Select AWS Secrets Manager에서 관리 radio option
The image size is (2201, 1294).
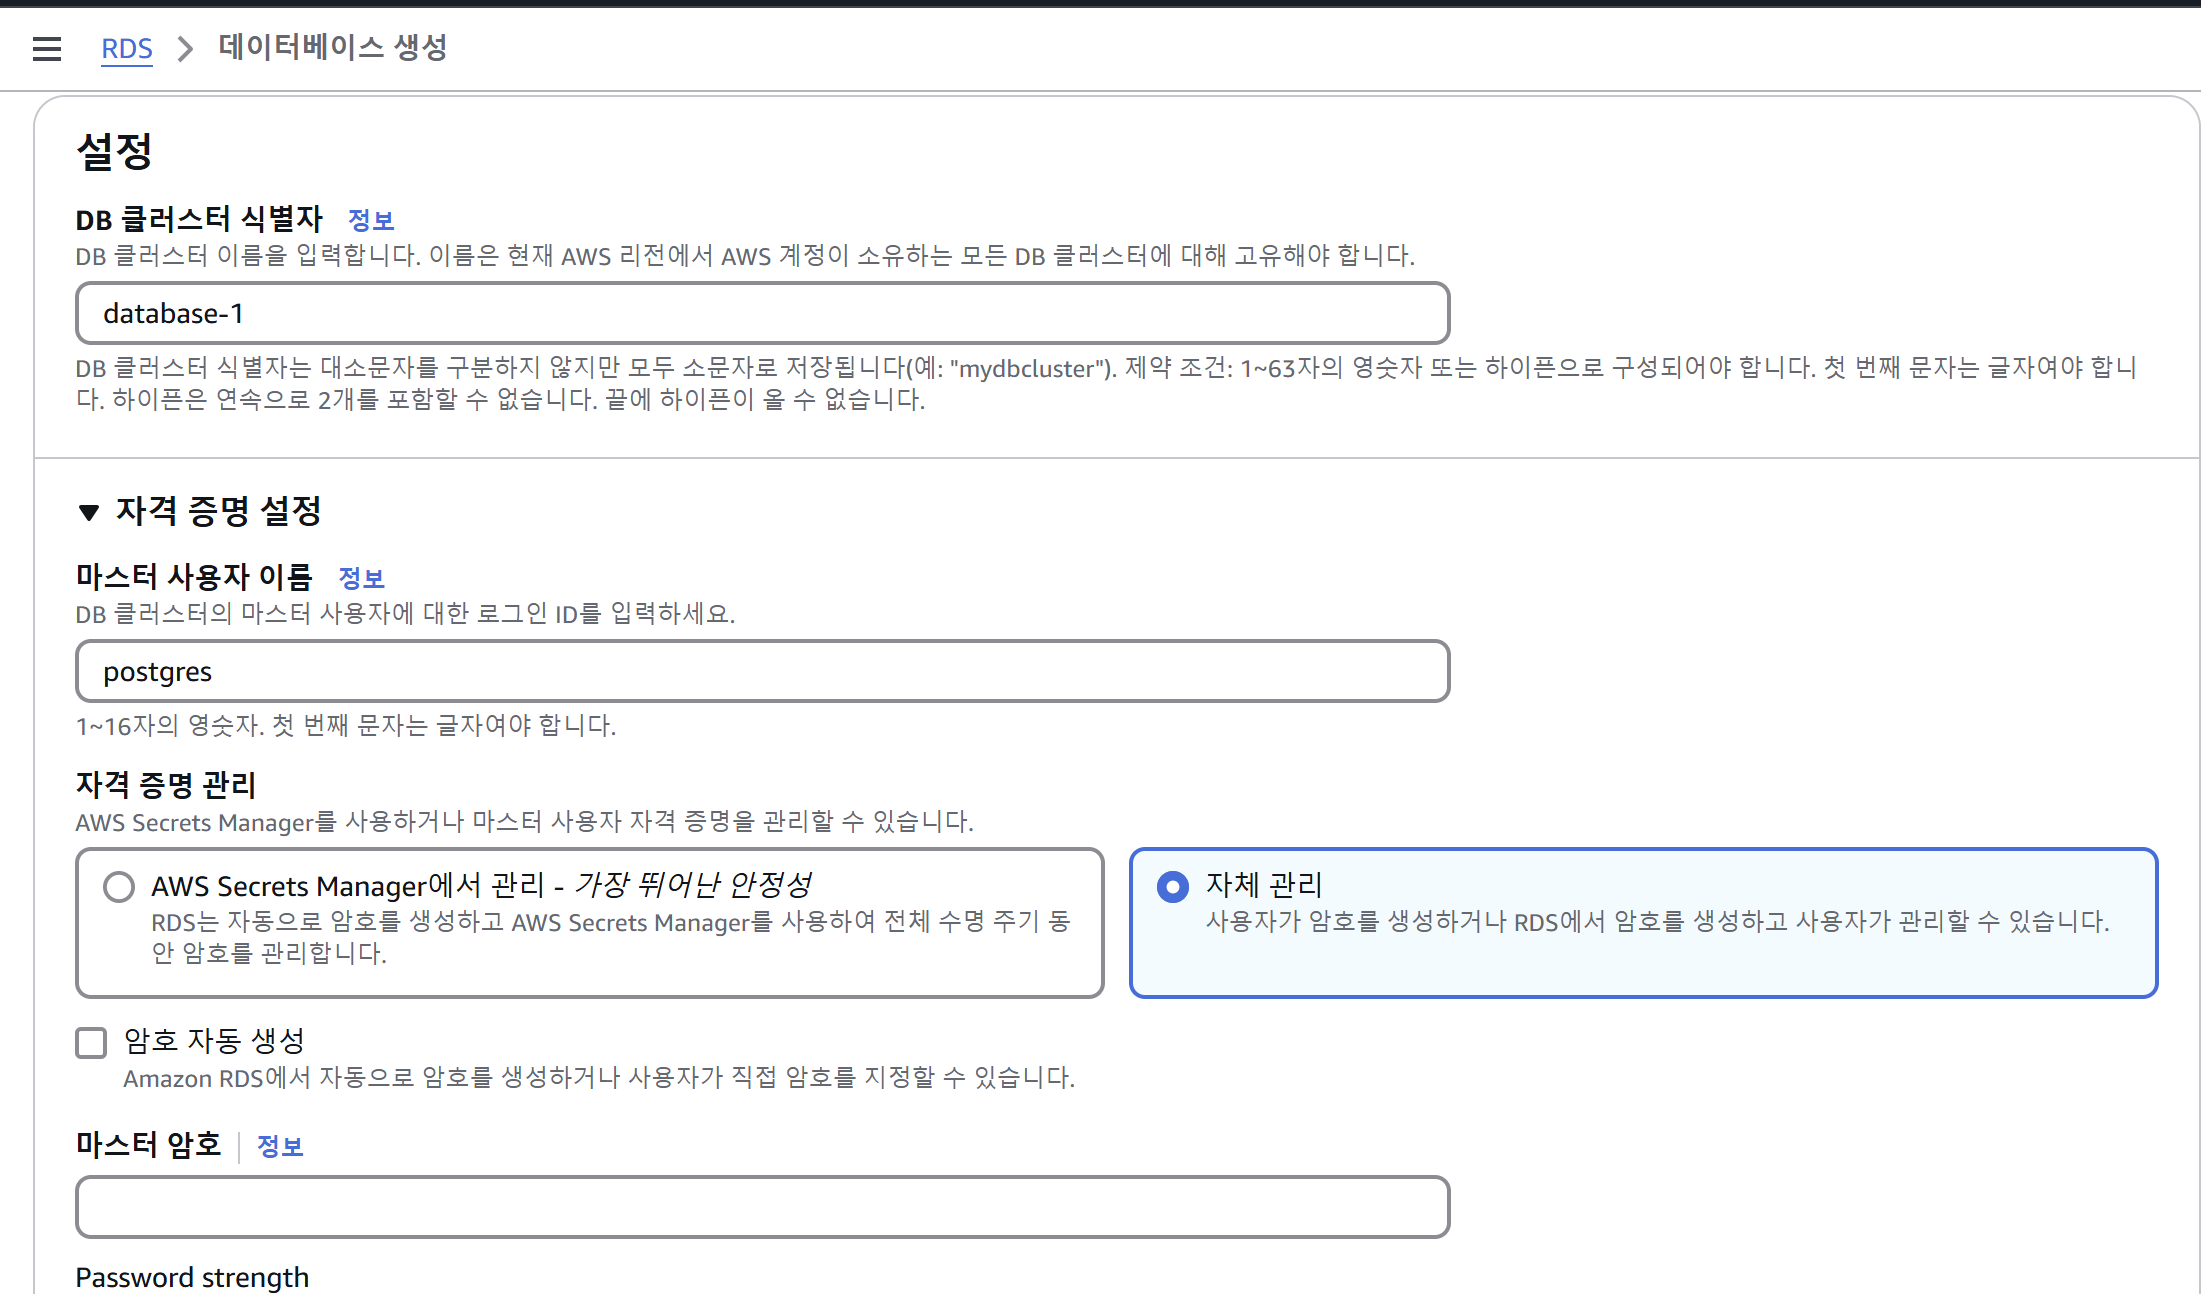(x=119, y=886)
